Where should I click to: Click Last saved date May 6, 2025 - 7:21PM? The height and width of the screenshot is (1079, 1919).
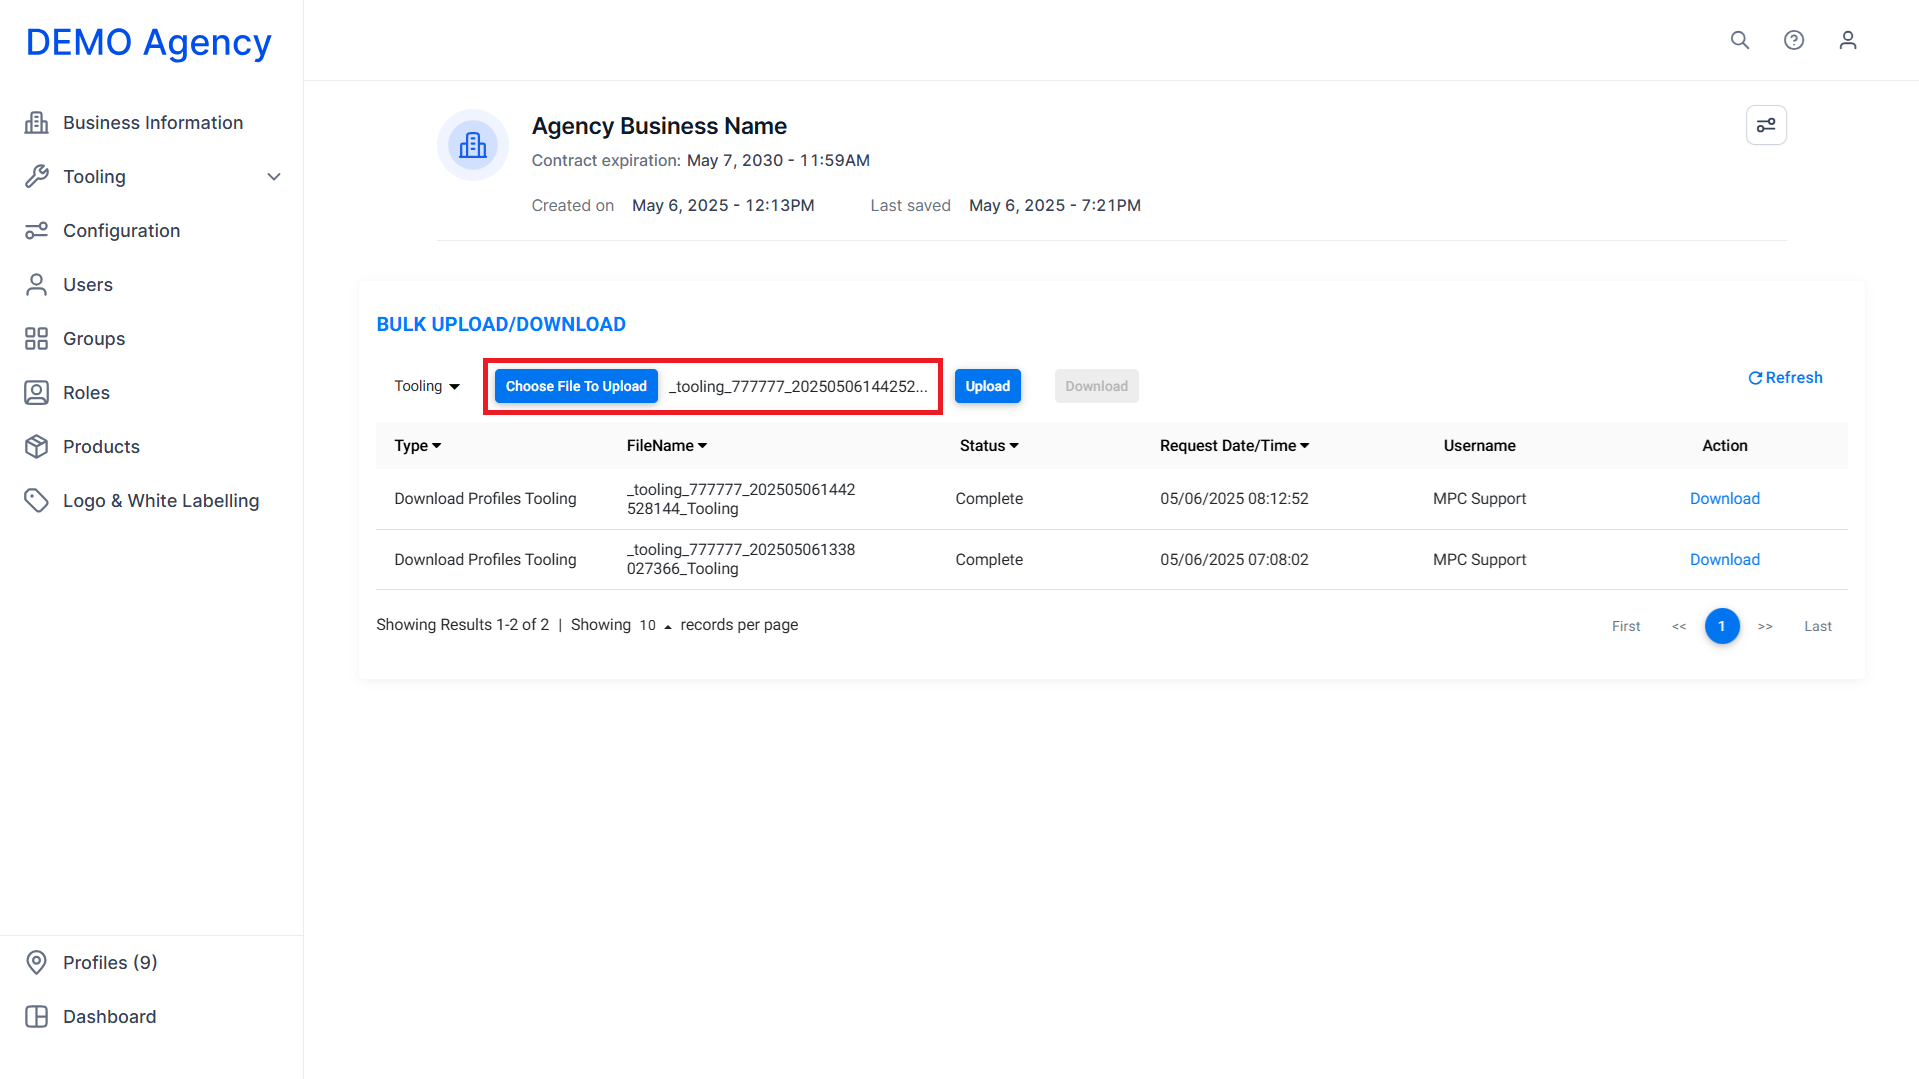click(1055, 205)
